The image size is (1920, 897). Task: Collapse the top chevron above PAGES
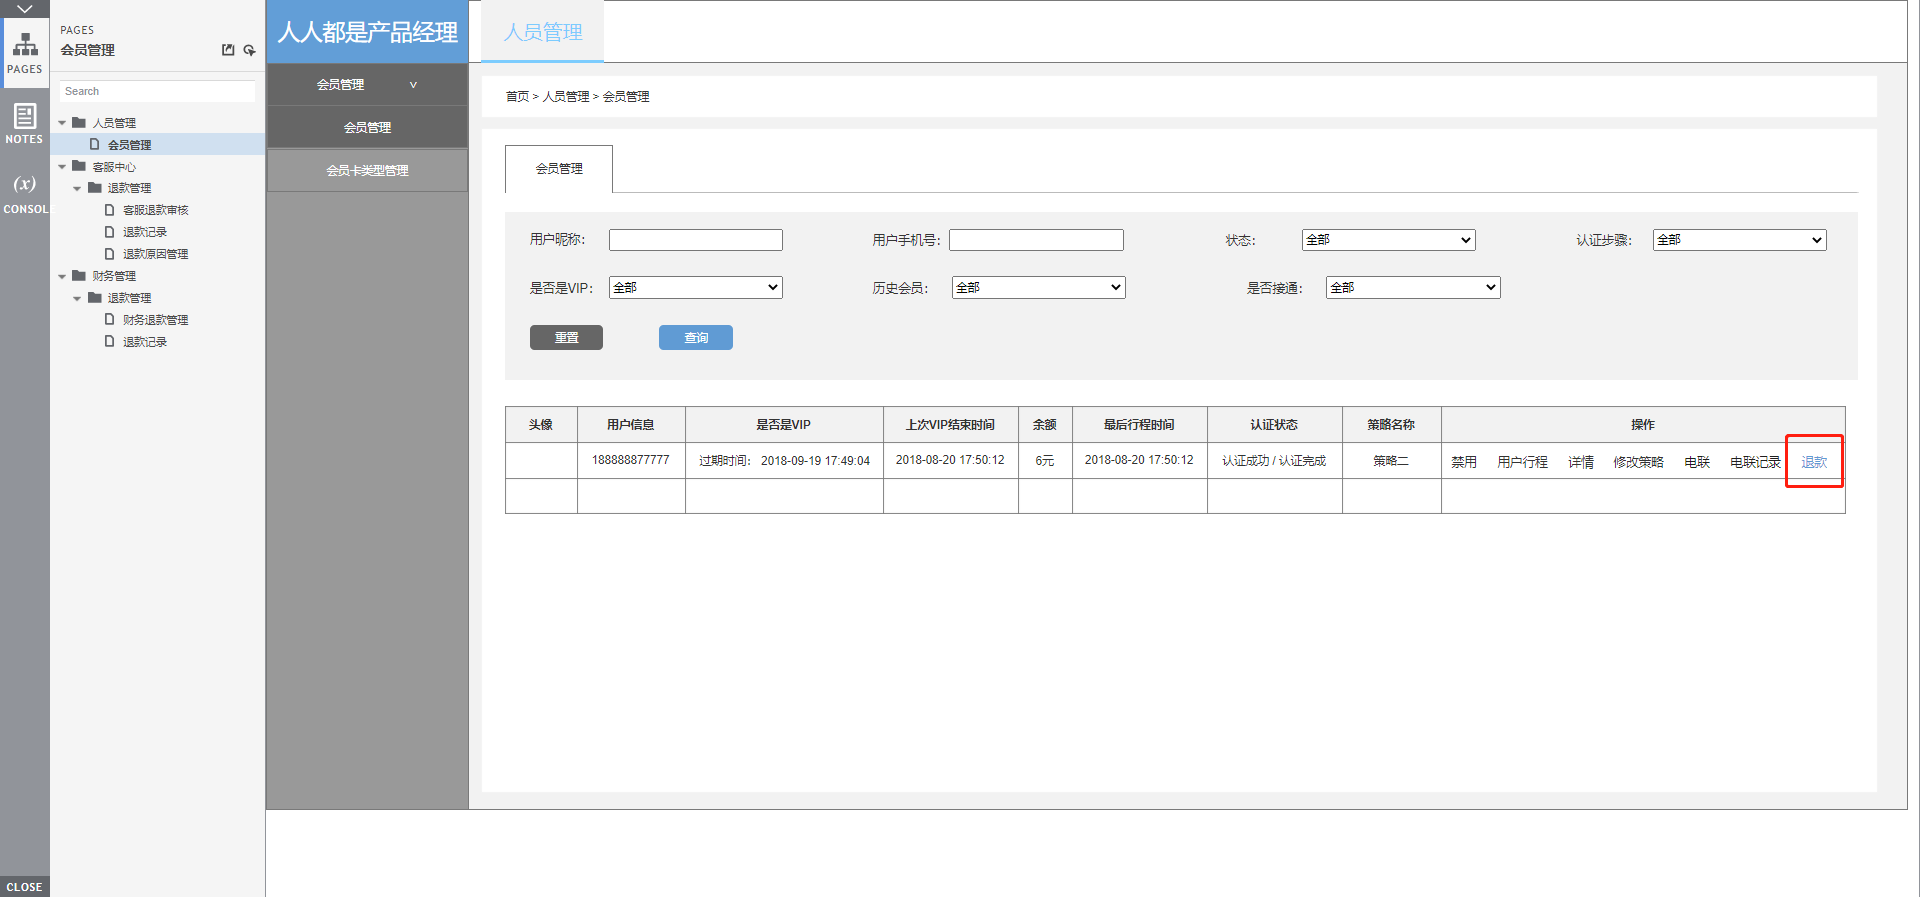point(25,9)
